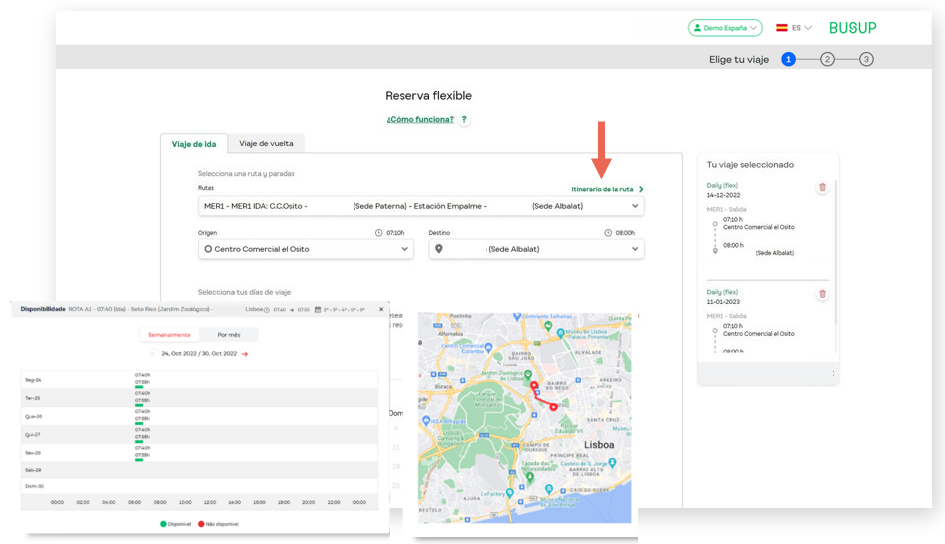Open the Demo España account menu
Image resolution: width=945 pixels, height=544 pixels.
[725, 28]
